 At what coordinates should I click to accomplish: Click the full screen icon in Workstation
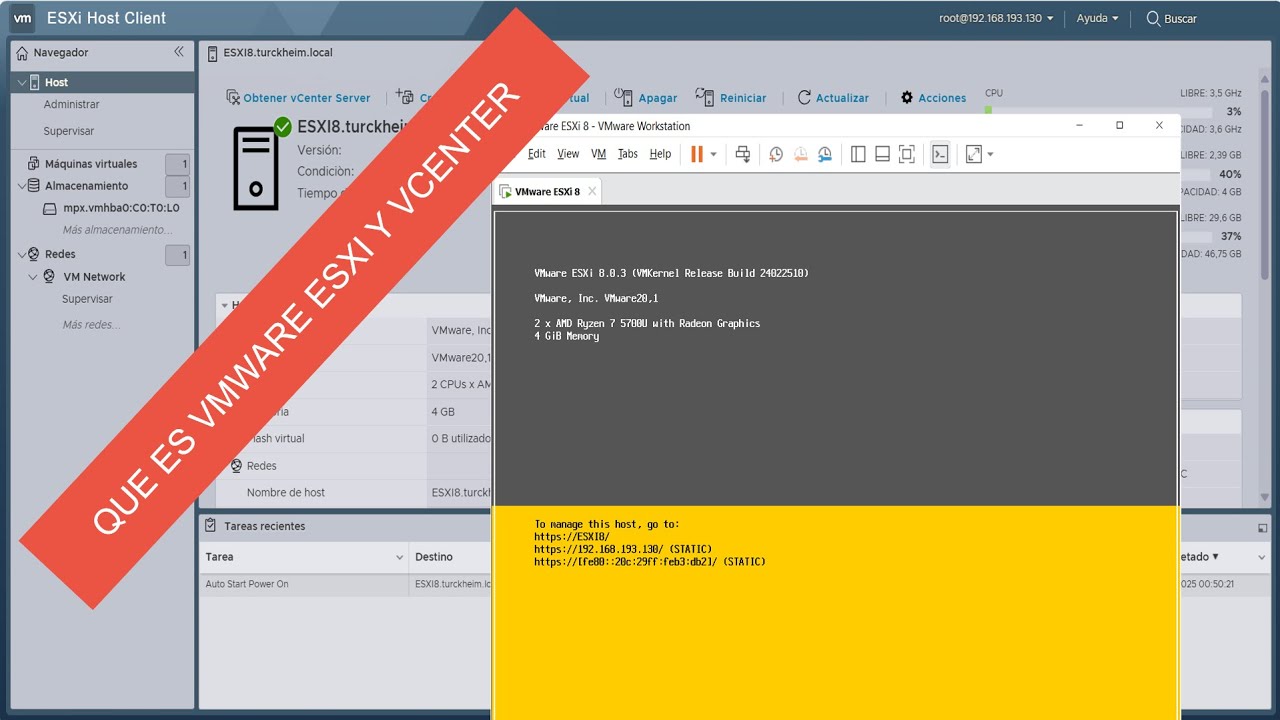coord(907,154)
